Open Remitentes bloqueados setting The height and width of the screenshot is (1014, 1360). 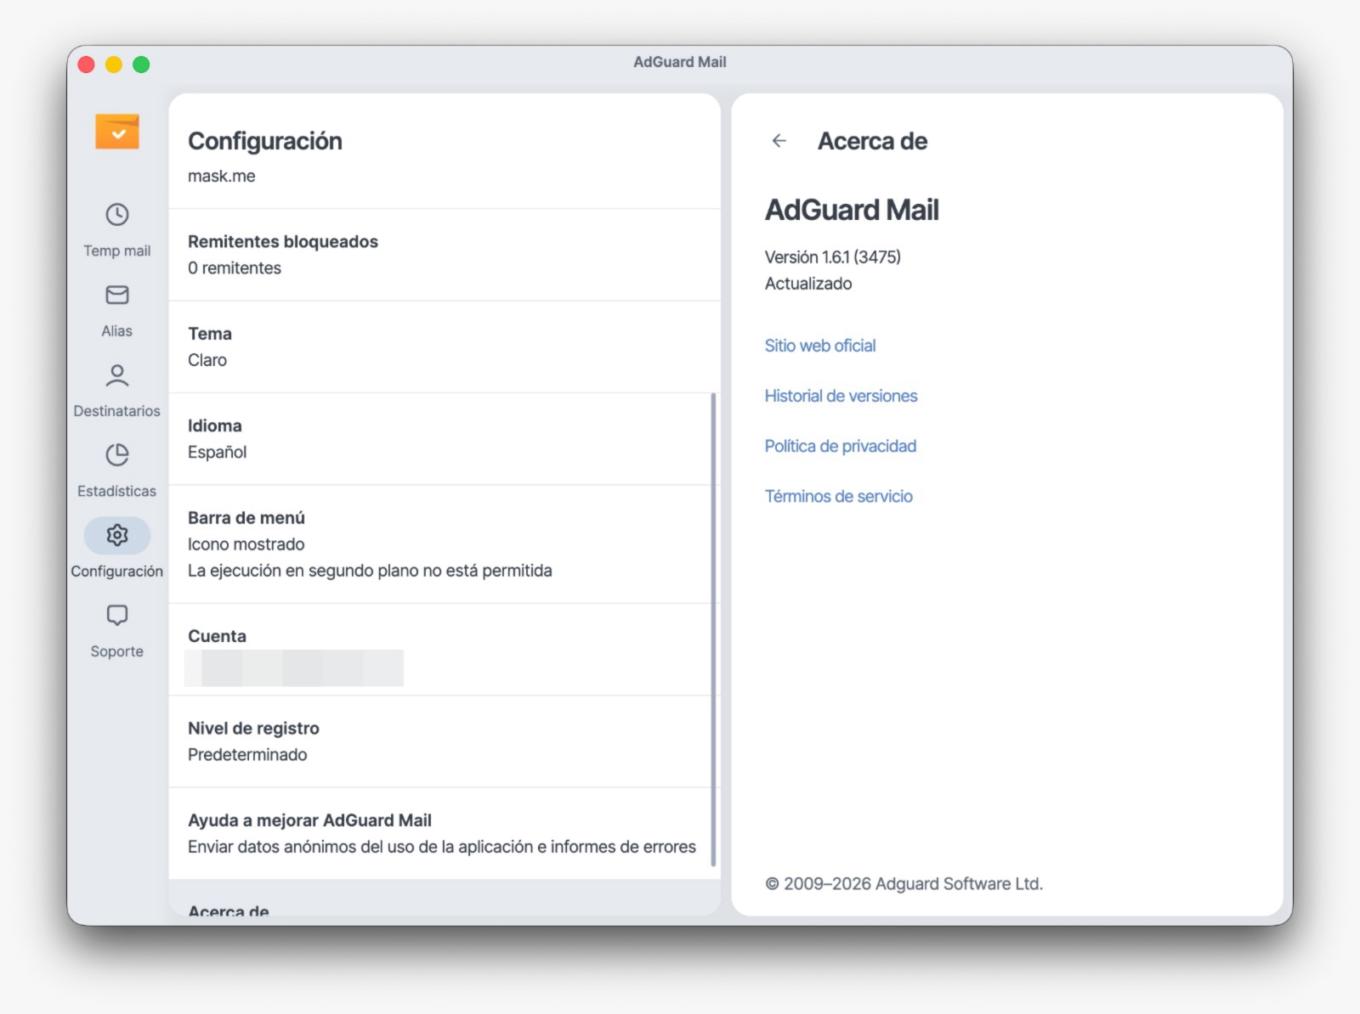coord(444,255)
